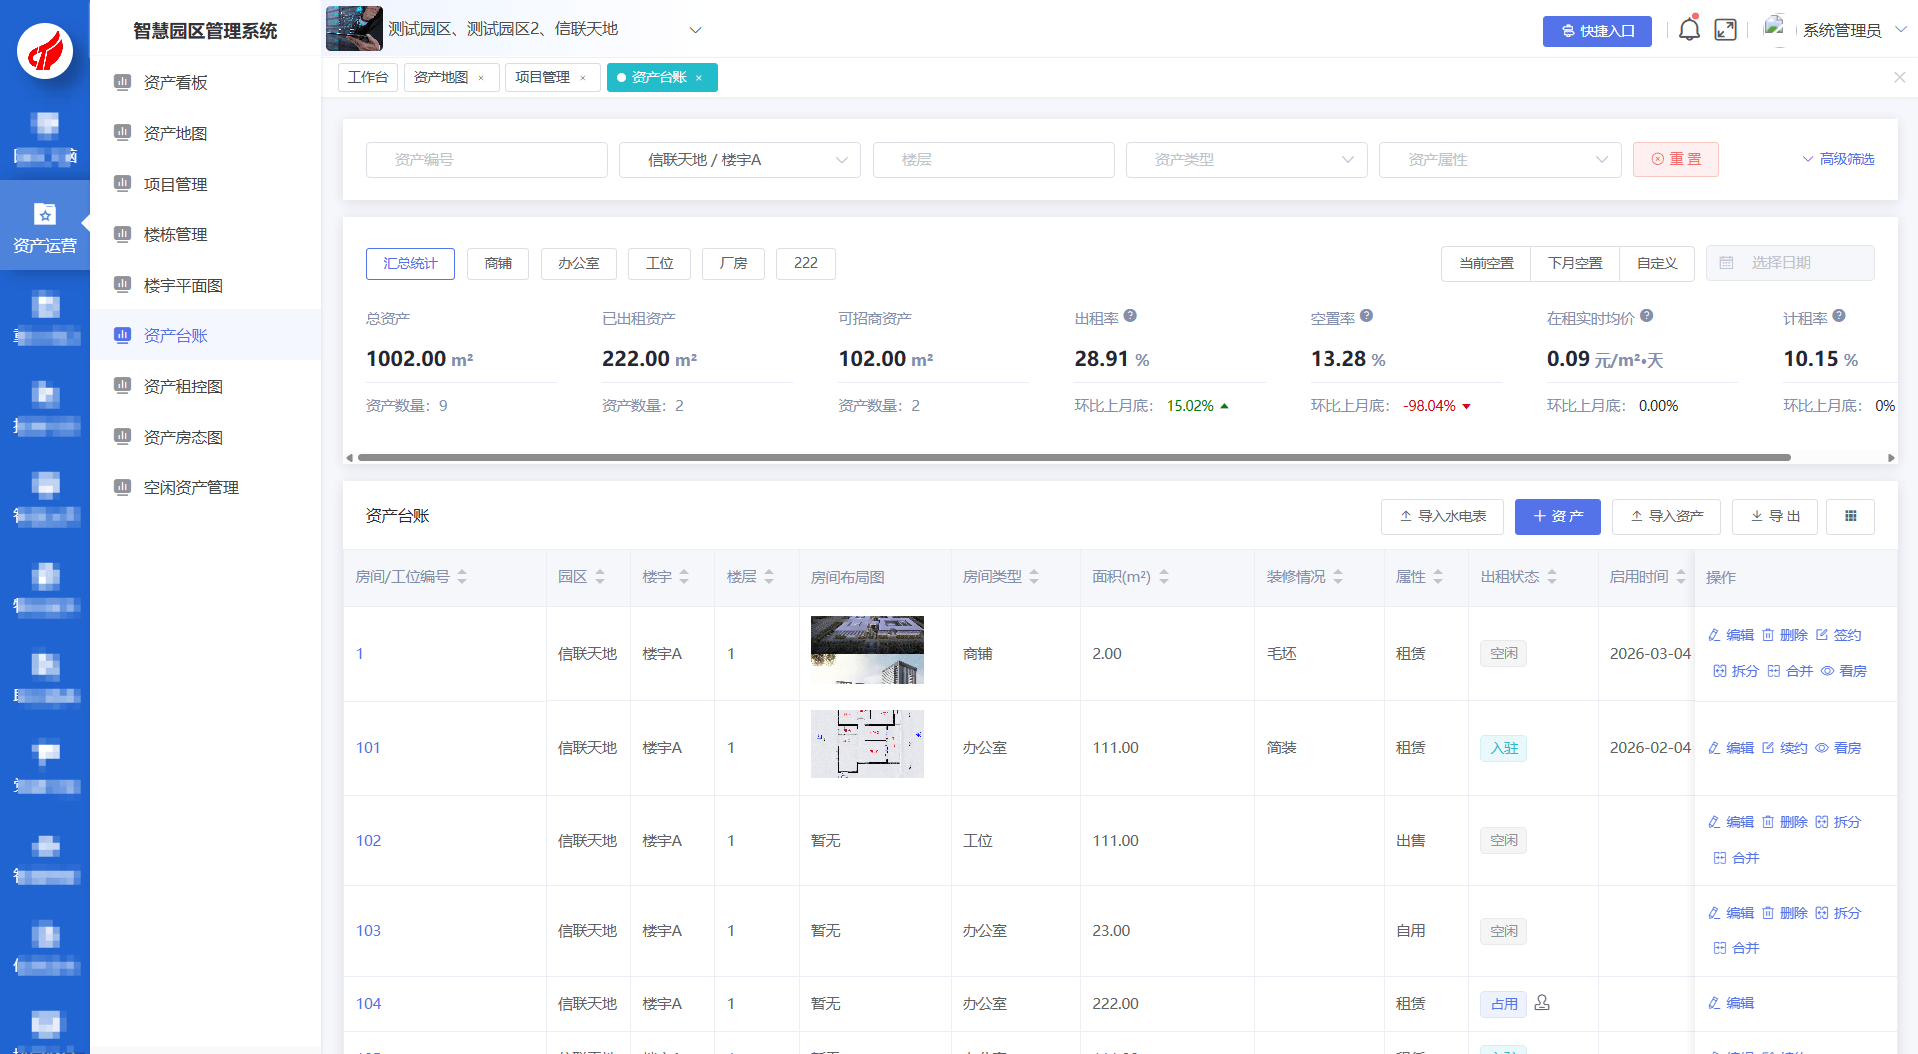Switch to the 项目管理 tab

(x=542, y=78)
